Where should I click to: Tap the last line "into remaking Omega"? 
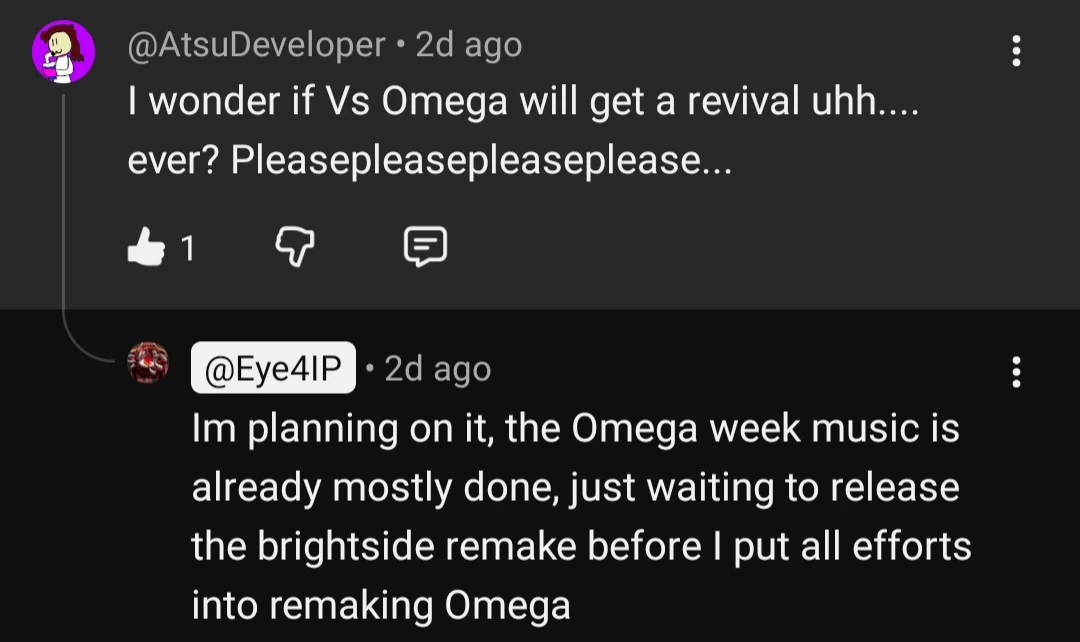click(380, 605)
